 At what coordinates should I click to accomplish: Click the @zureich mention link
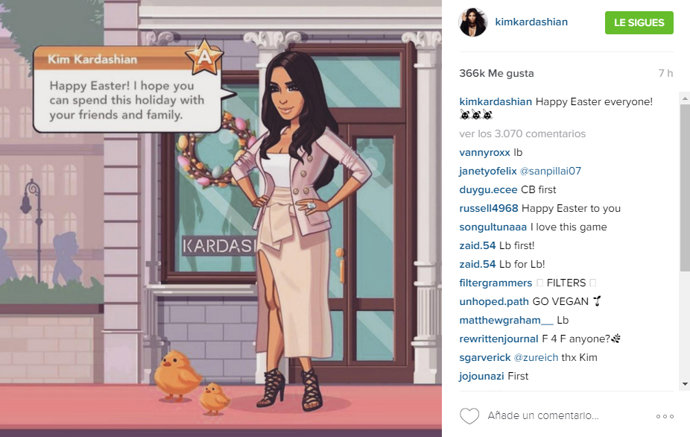coord(536,357)
